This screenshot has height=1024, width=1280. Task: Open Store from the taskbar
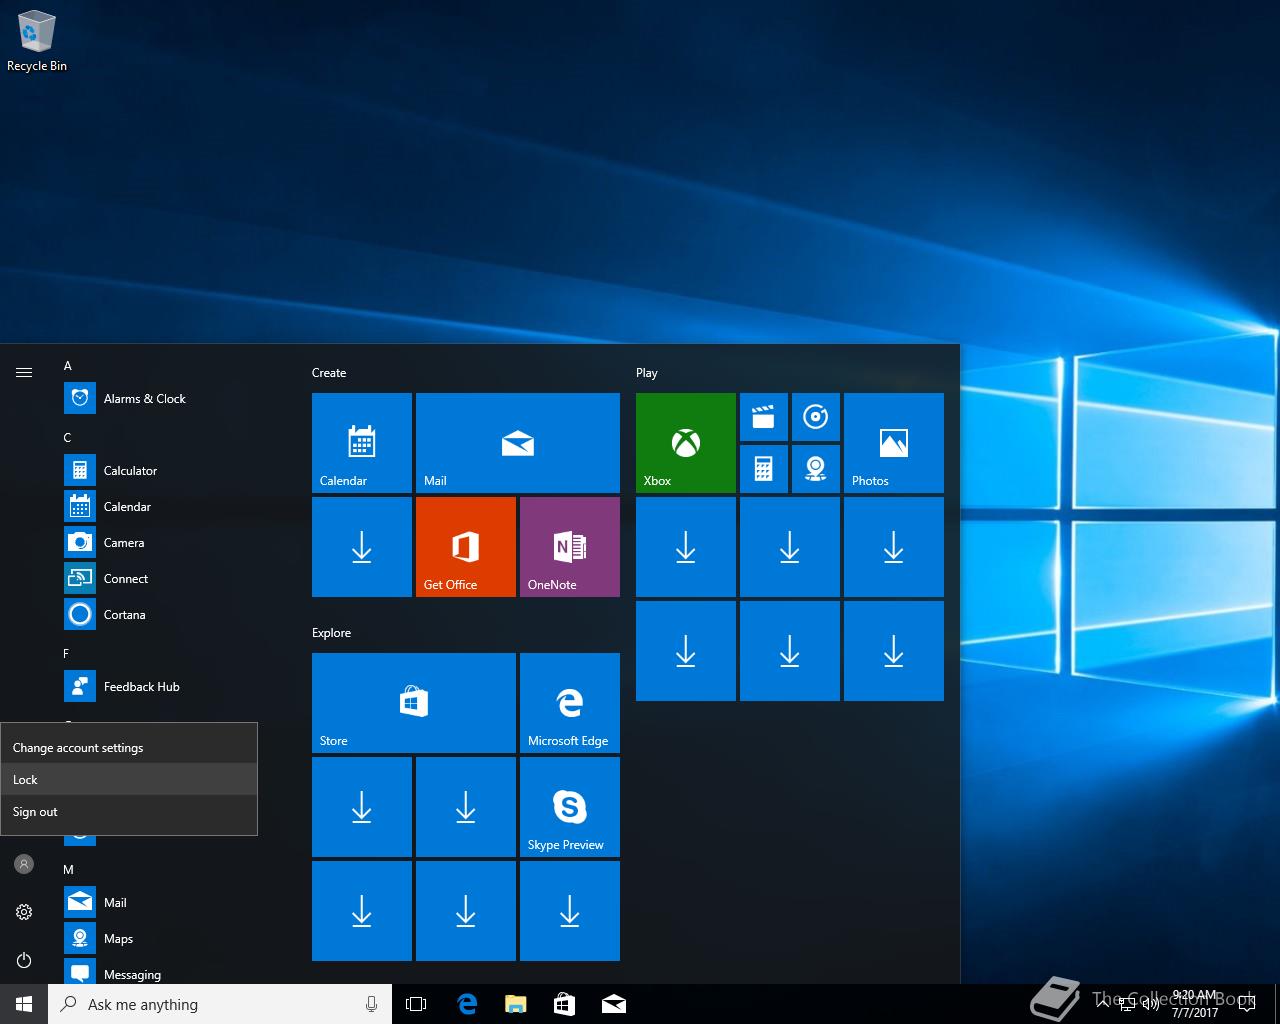coord(564,1004)
